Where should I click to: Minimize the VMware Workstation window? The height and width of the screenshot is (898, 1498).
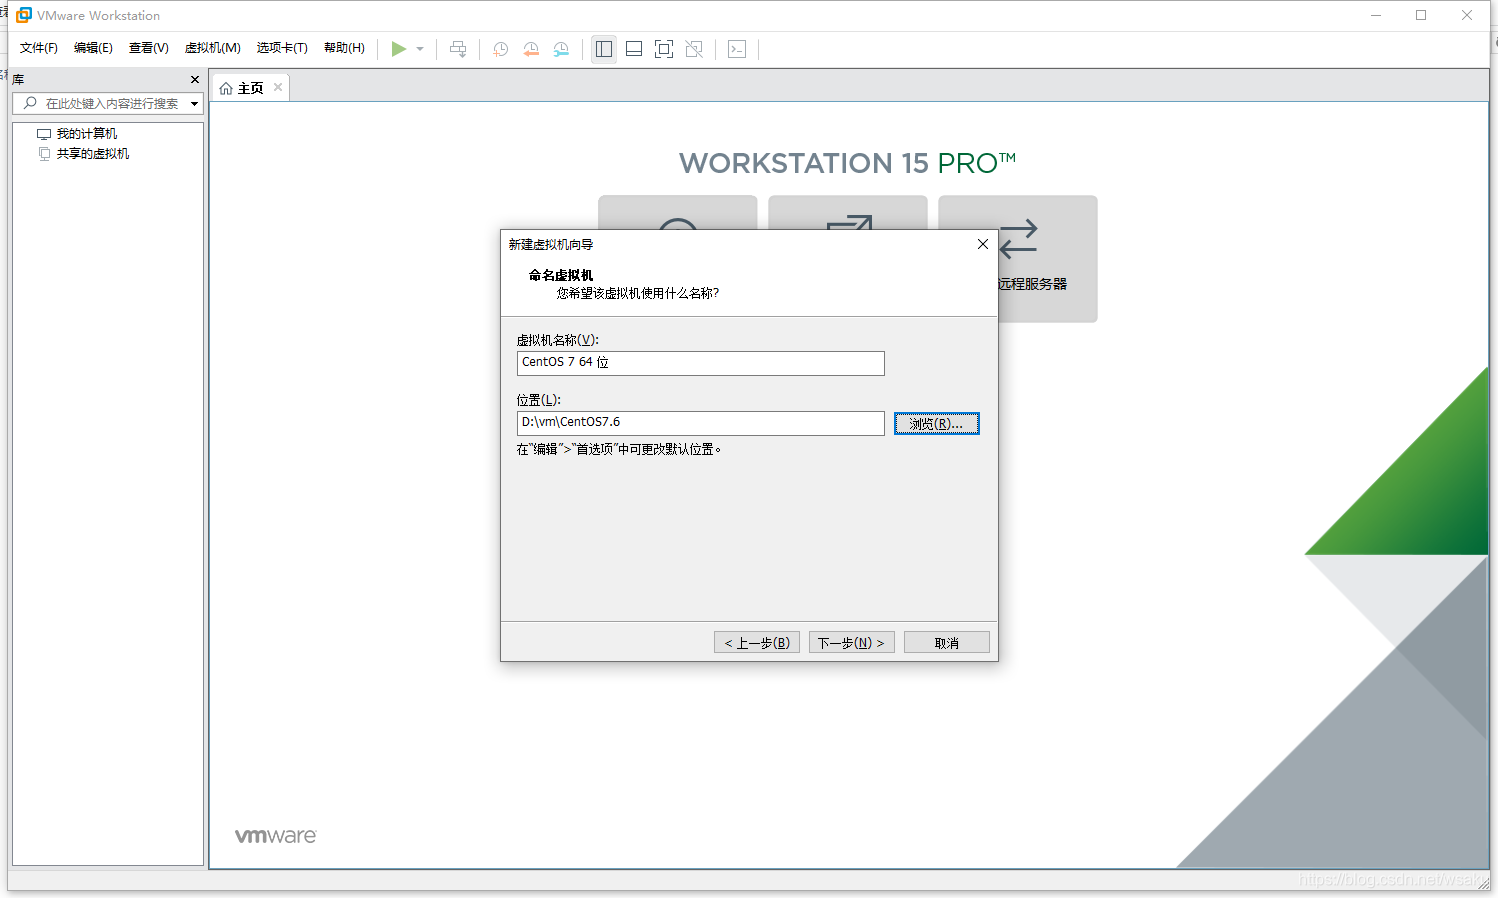(x=1376, y=15)
